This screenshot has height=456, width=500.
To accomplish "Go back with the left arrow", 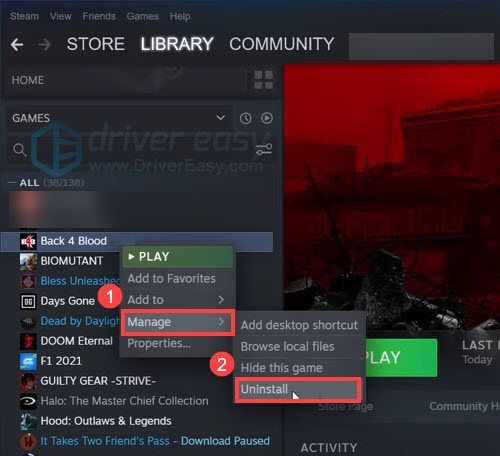I will coord(17,44).
